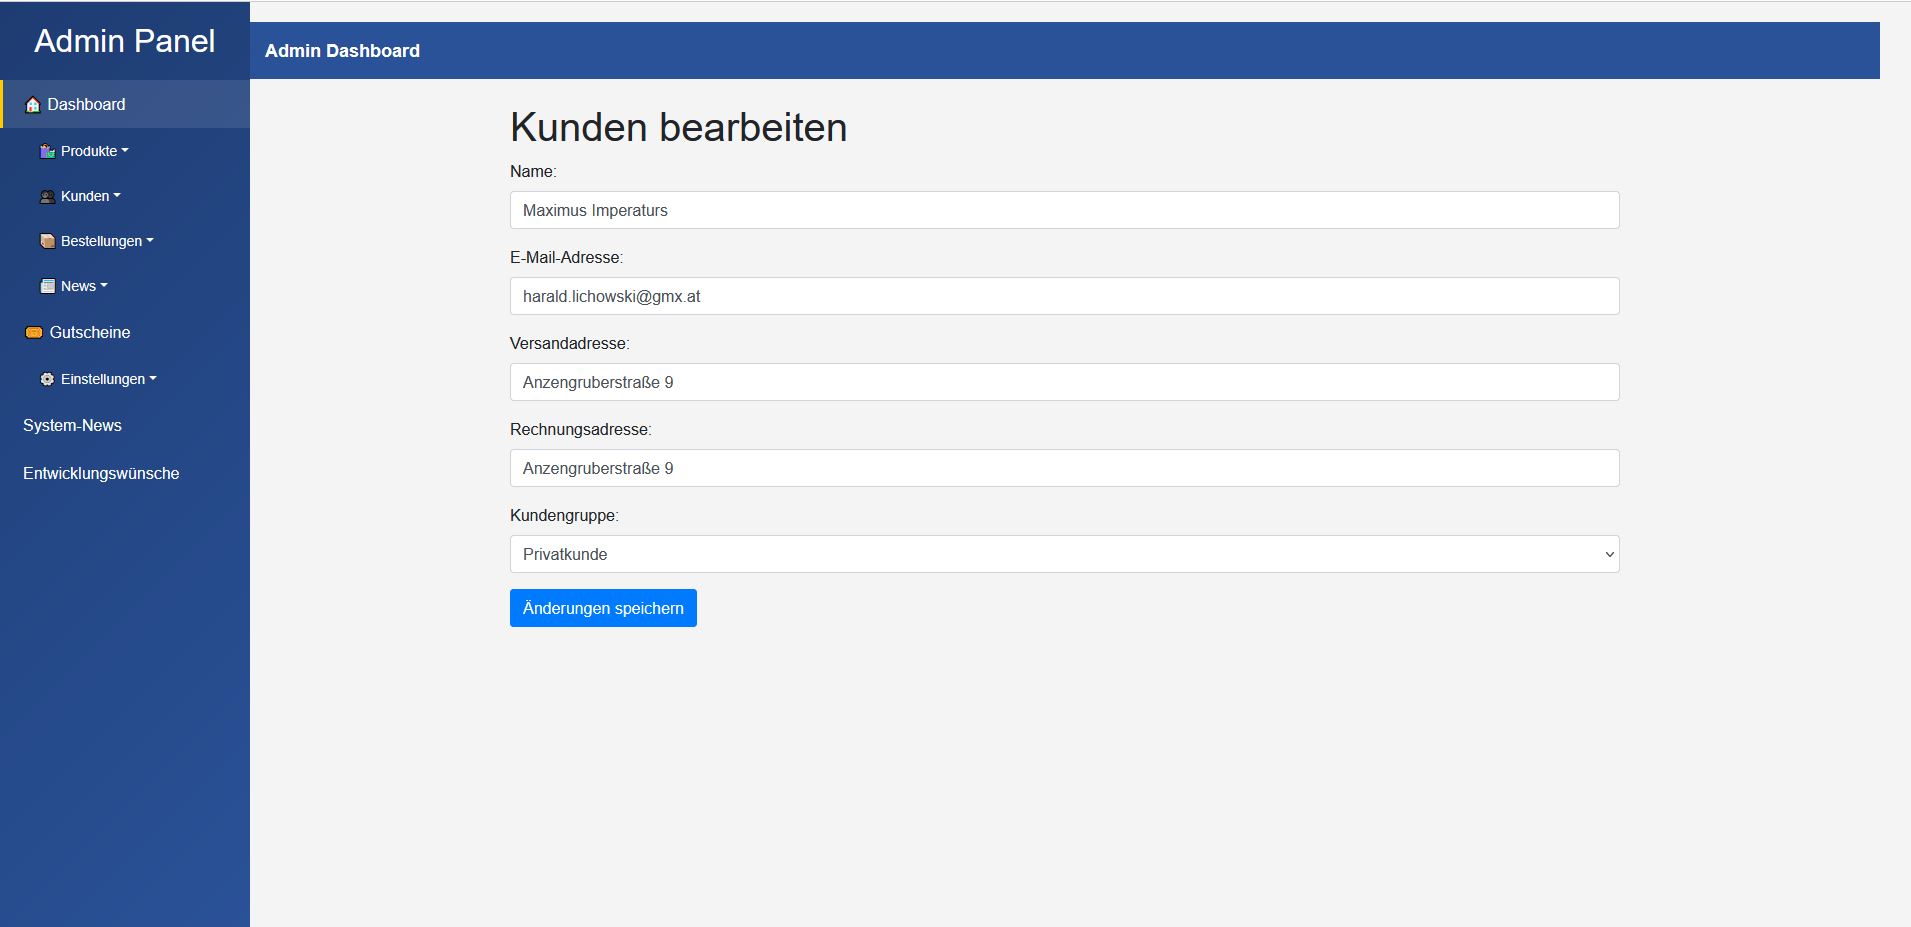Click the Produkte icon in sidebar
The image size is (1911, 927).
pos(47,151)
